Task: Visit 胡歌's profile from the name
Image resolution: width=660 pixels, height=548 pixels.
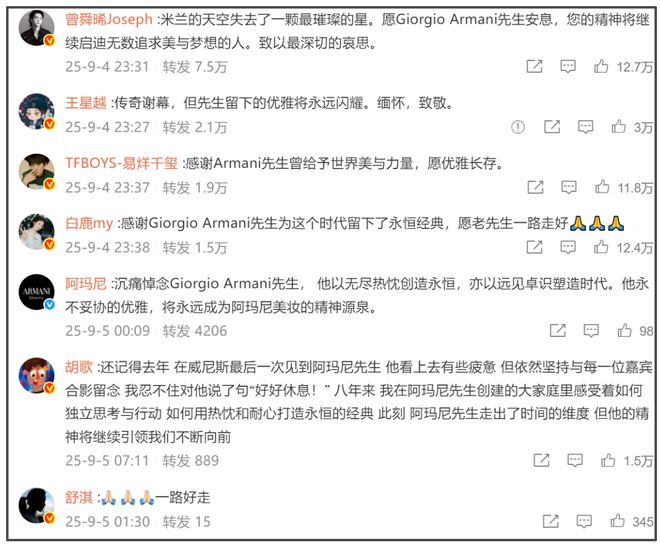Action: 79,367
